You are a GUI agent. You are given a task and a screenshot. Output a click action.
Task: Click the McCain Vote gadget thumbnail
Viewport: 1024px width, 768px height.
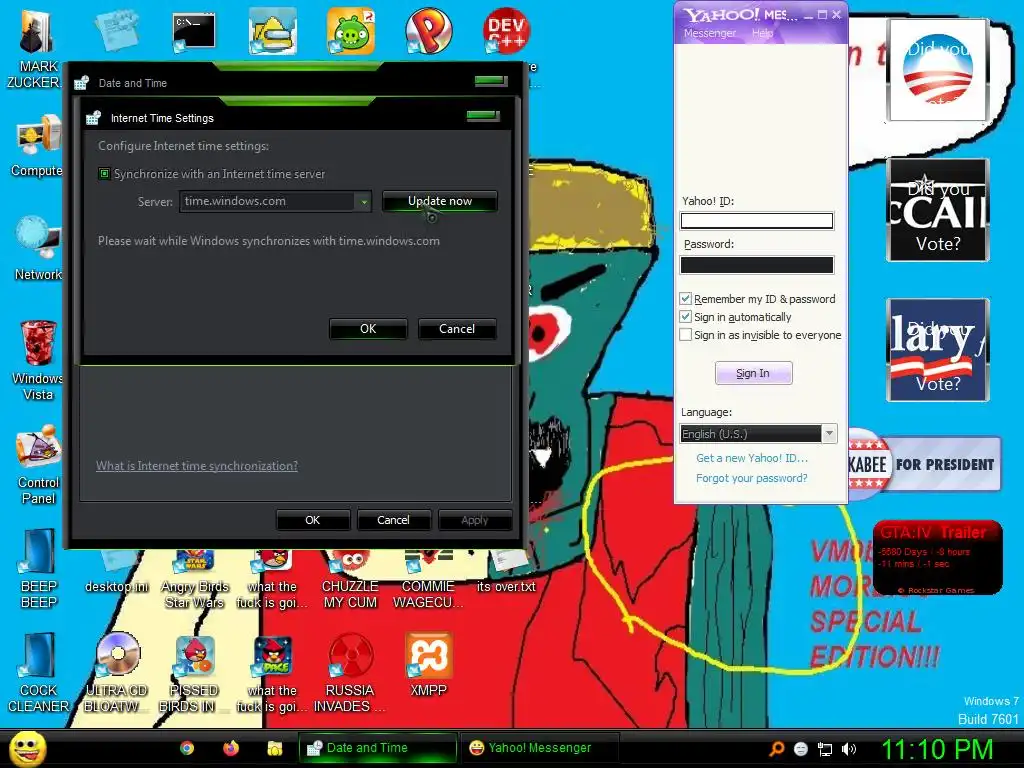[938, 210]
